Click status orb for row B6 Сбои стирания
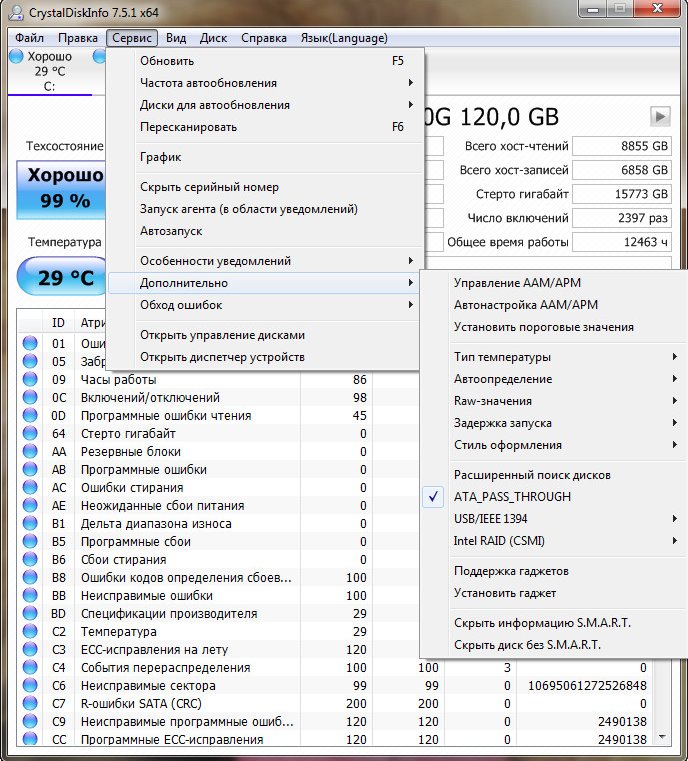 click(x=30, y=559)
